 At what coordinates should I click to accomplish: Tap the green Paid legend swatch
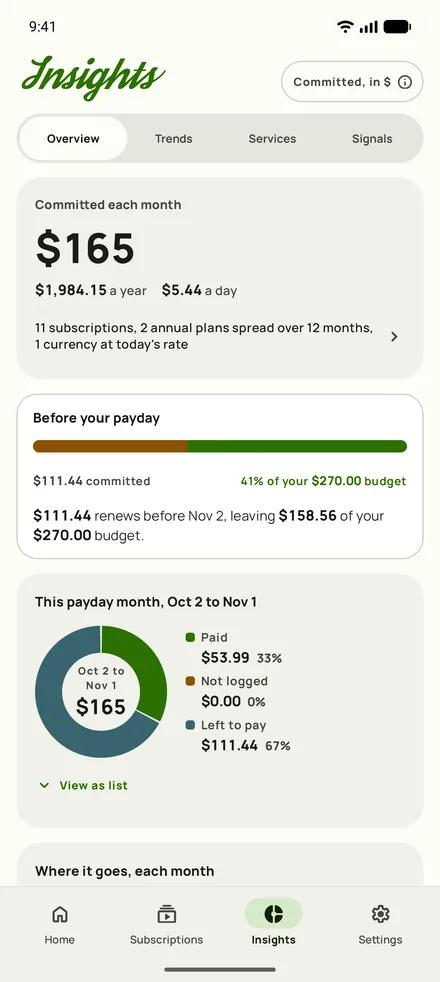point(190,638)
